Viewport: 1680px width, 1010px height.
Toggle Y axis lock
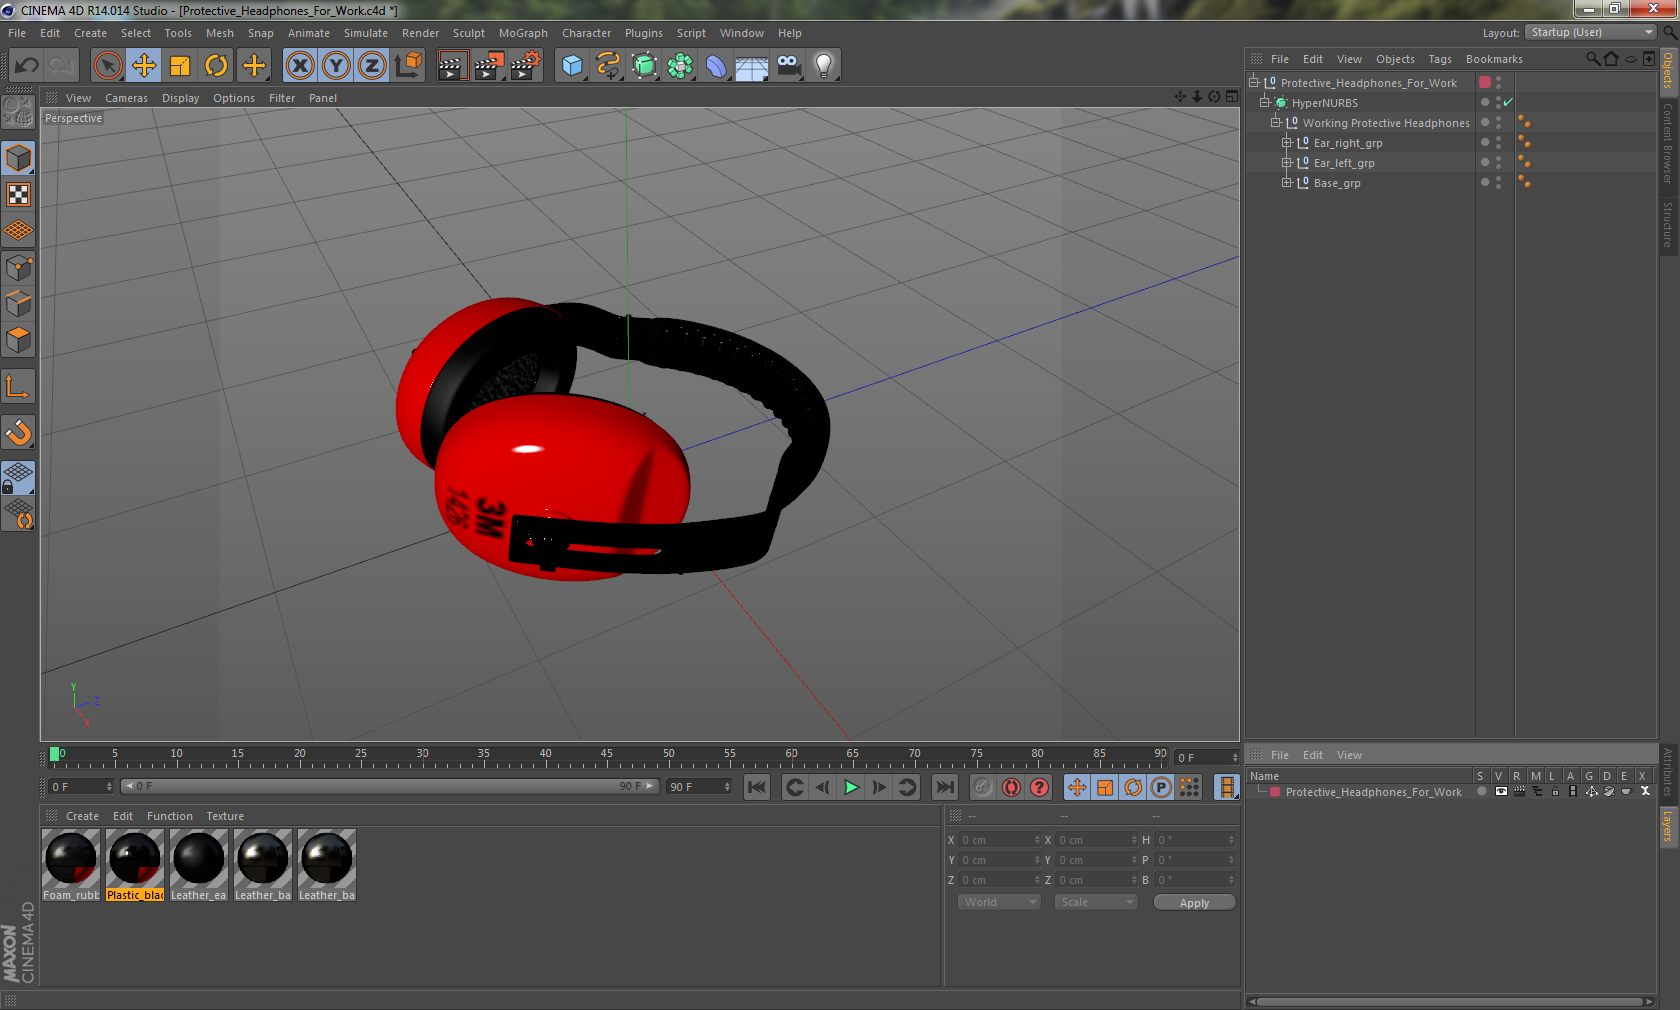336,66
